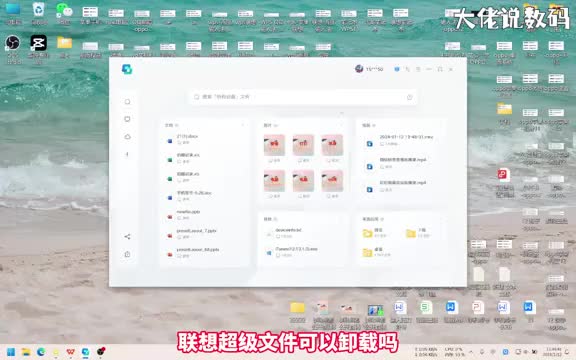The image size is (576, 360).
Task: Open the pptx file ending in _68.pptx
Action: click(x=205, y=252)
